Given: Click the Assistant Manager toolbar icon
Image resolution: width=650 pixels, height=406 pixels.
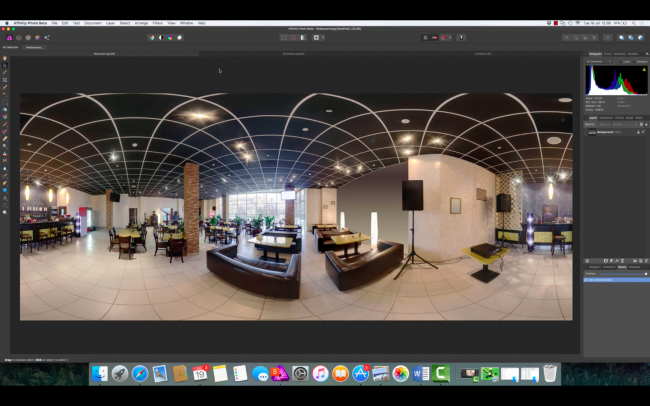Looking at the screenshot, I should pyautogui.click(x=461, y=38).
